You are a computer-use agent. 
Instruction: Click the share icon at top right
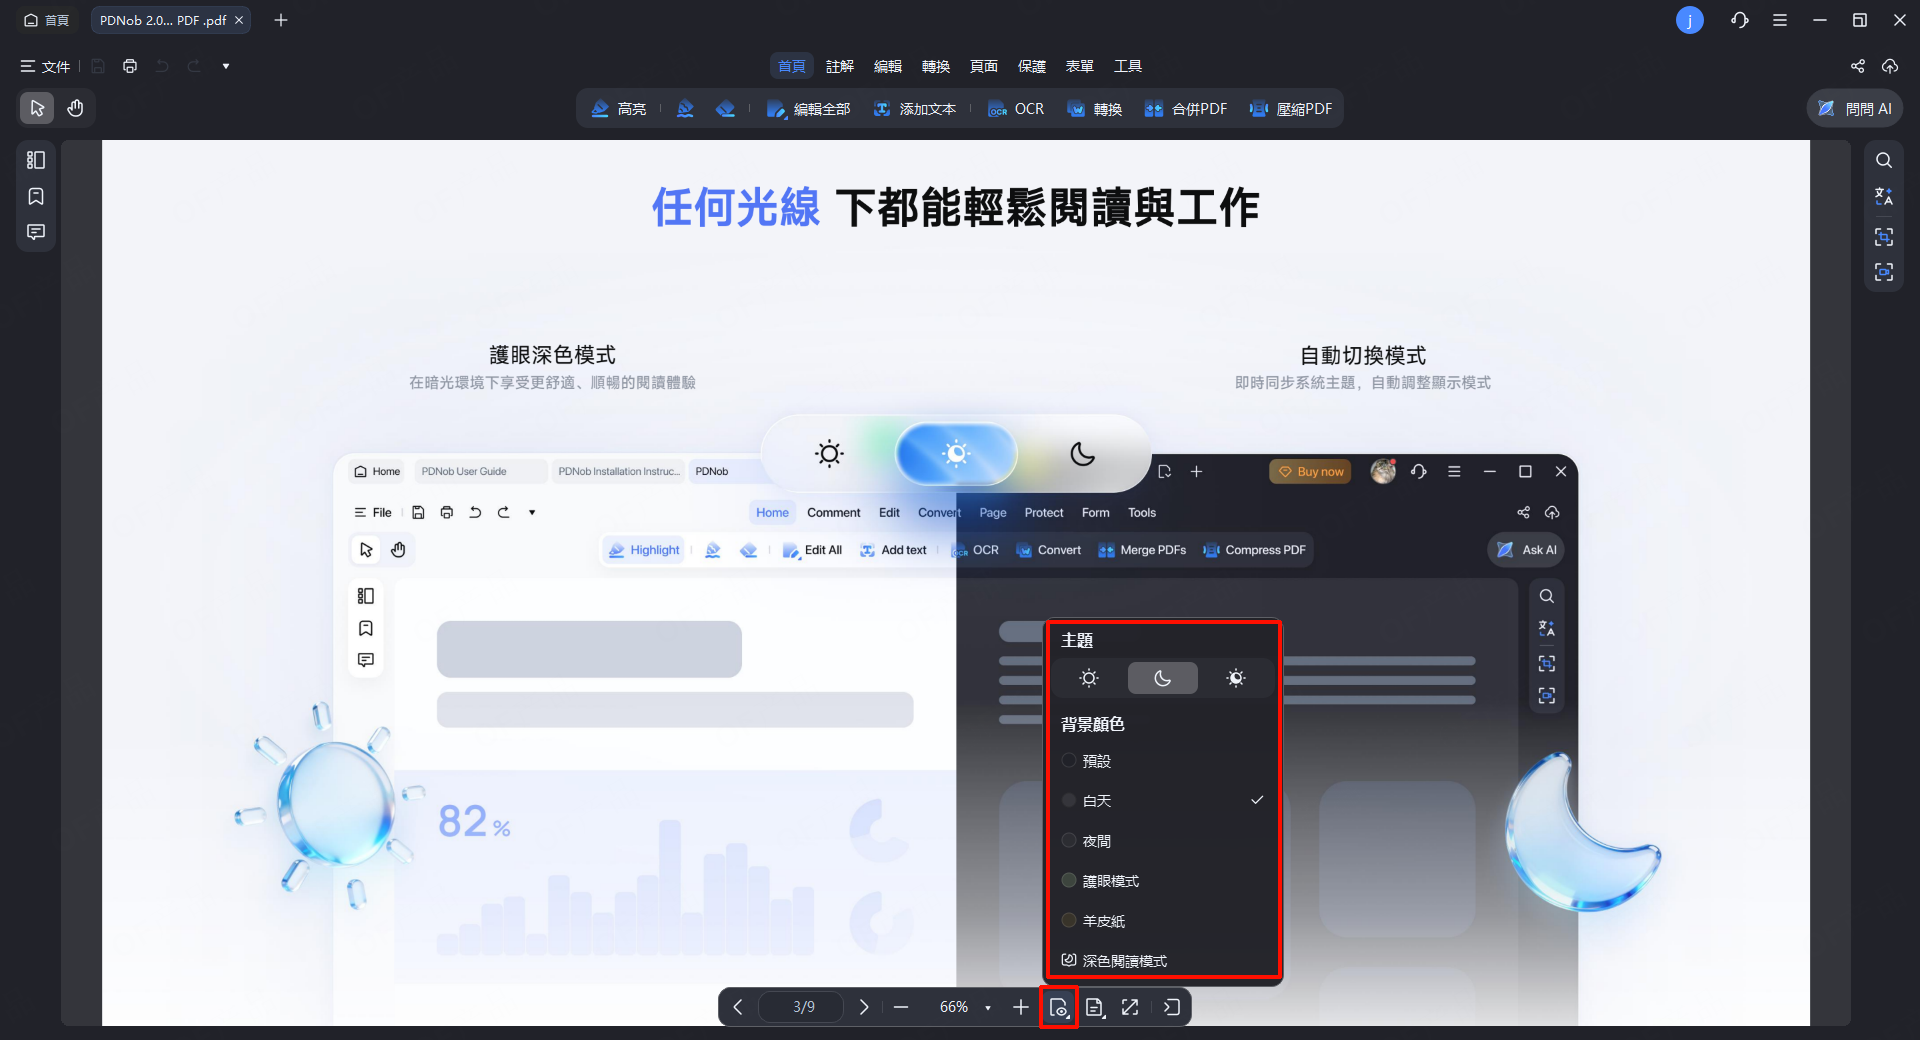pyautogui.click(x=1858, y=66)
